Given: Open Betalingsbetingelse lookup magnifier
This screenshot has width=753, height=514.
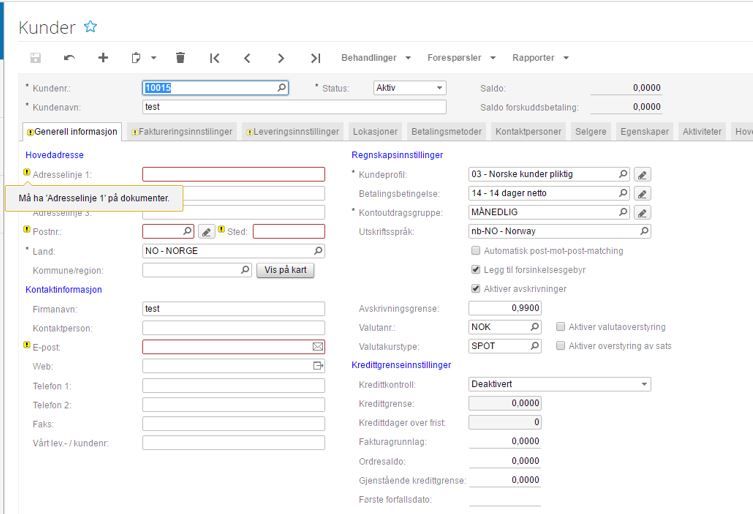Looking at the screenshot, I should 623,193.
